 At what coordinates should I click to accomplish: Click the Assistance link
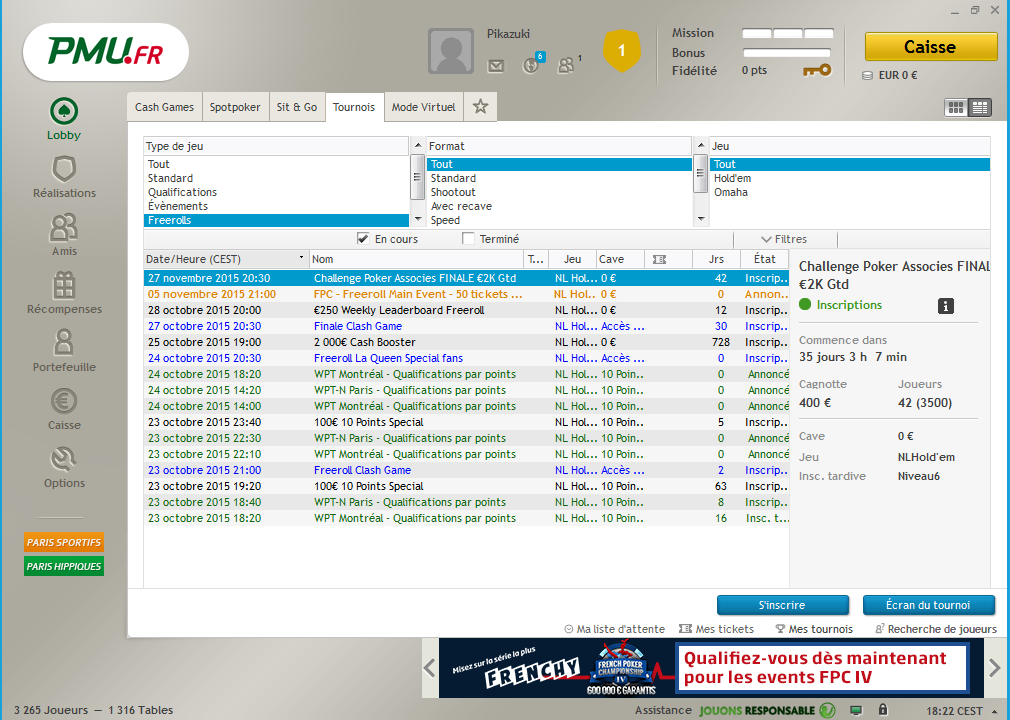[663, 710]
